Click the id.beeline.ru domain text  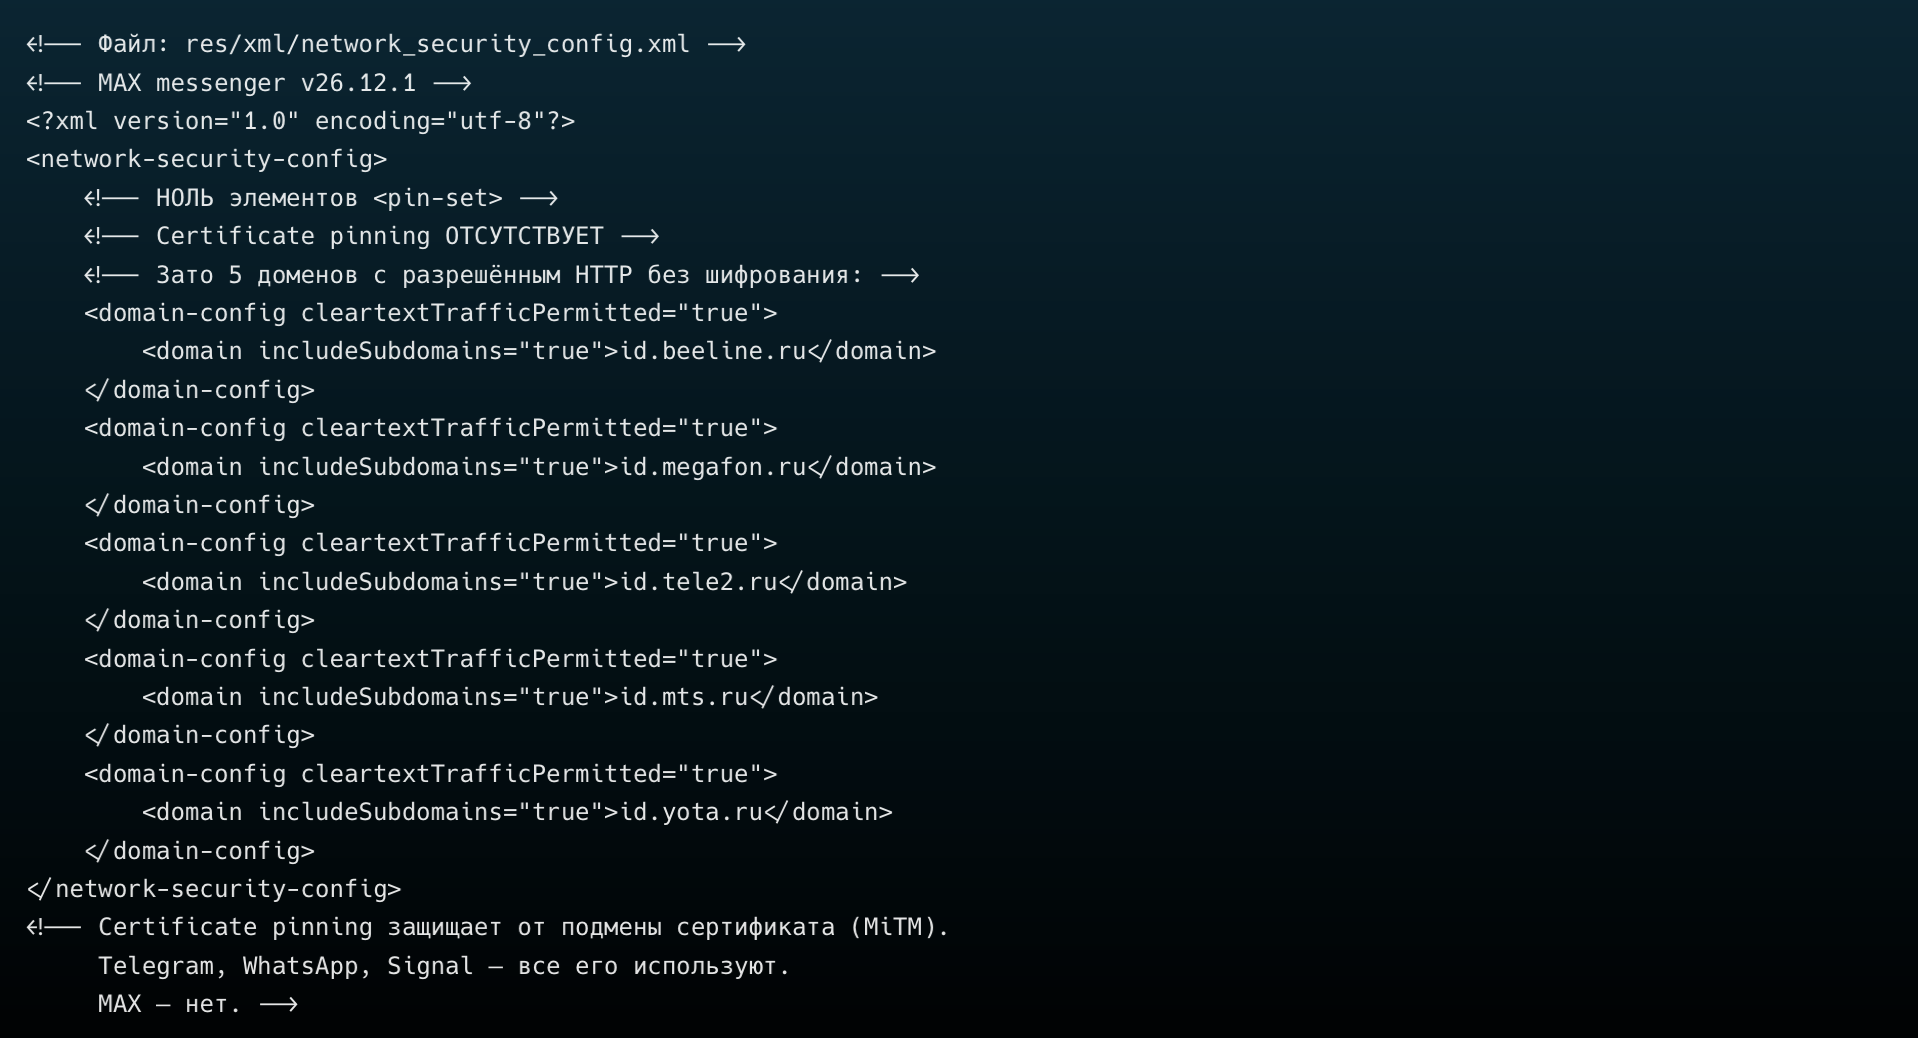pyautogui.click(x=713, y=351)
